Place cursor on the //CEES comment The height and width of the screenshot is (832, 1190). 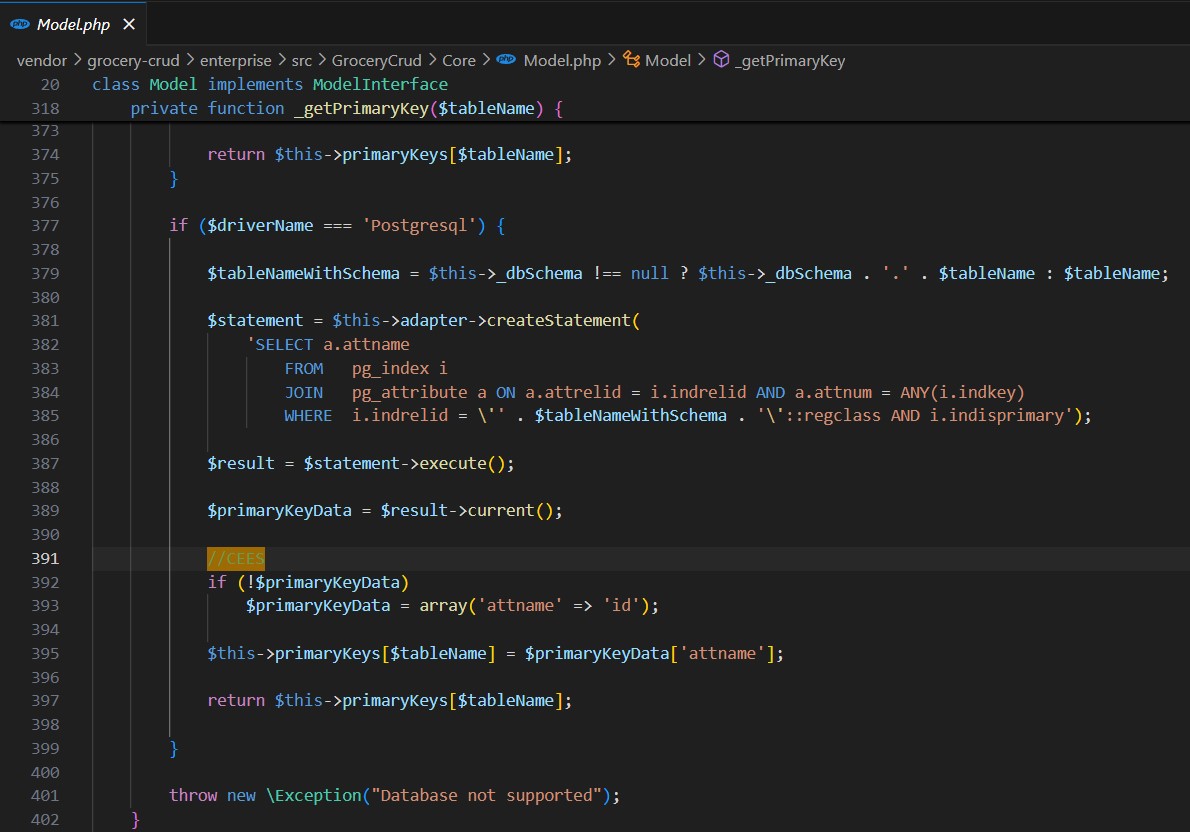(236, 558)
